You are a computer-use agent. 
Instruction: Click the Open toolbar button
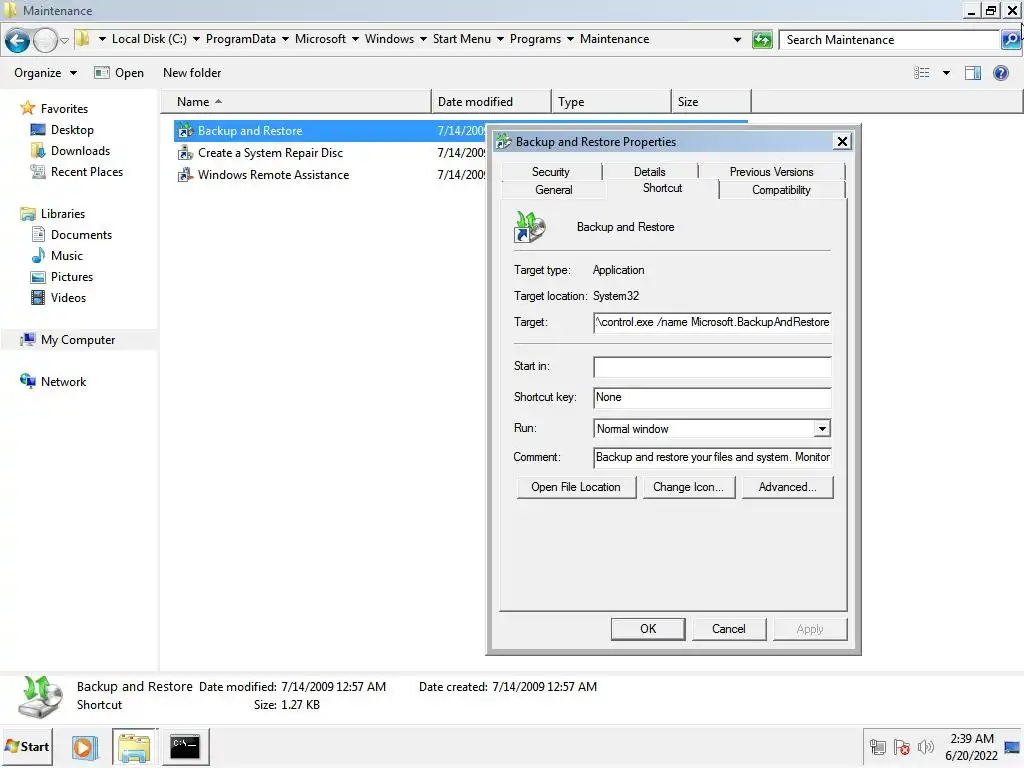pos(119,72)
